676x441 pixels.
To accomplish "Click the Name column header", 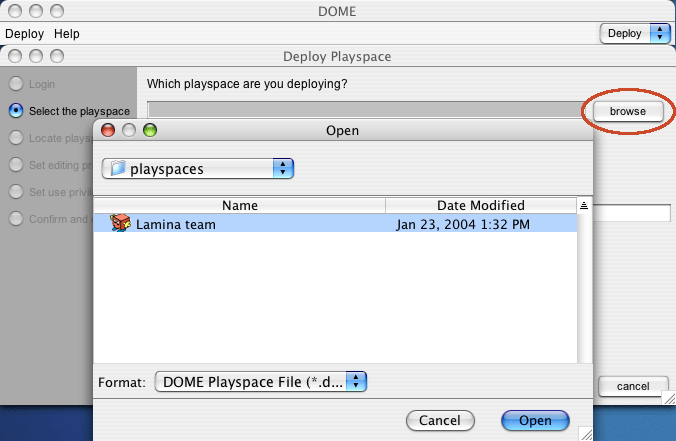I will point(240,205).
